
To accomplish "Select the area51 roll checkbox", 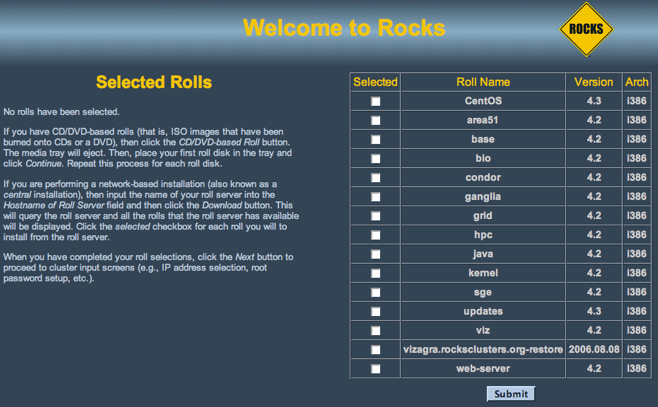I will pos(376,120).
